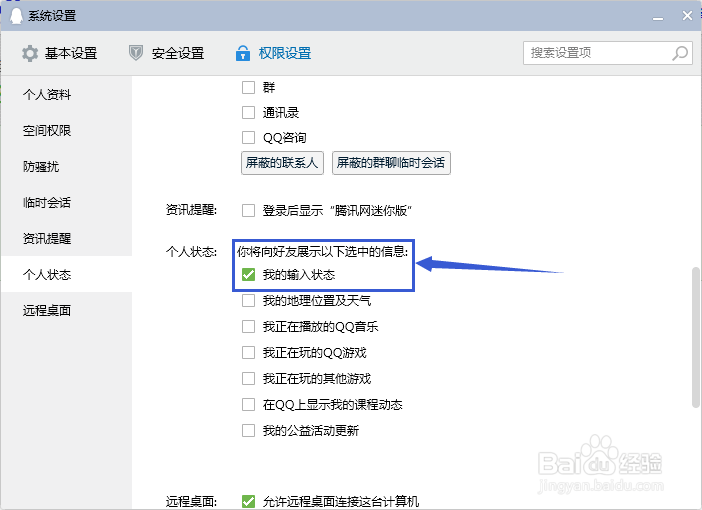Click the 资讯提醒: section label
Viewport: 702px width, 510px height.
click(191, 210)
